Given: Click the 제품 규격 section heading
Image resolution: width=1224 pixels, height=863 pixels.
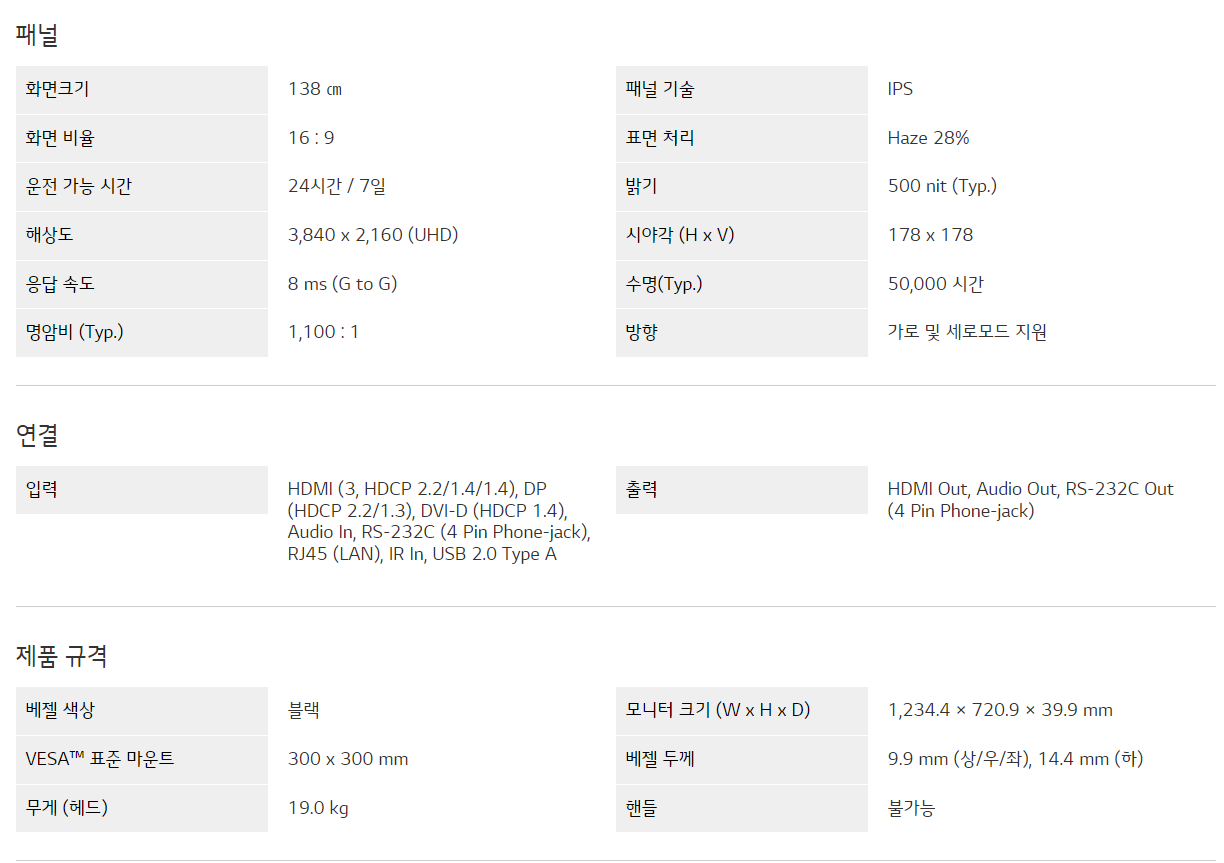Looking at the screenshot, I should coord(61,656).
